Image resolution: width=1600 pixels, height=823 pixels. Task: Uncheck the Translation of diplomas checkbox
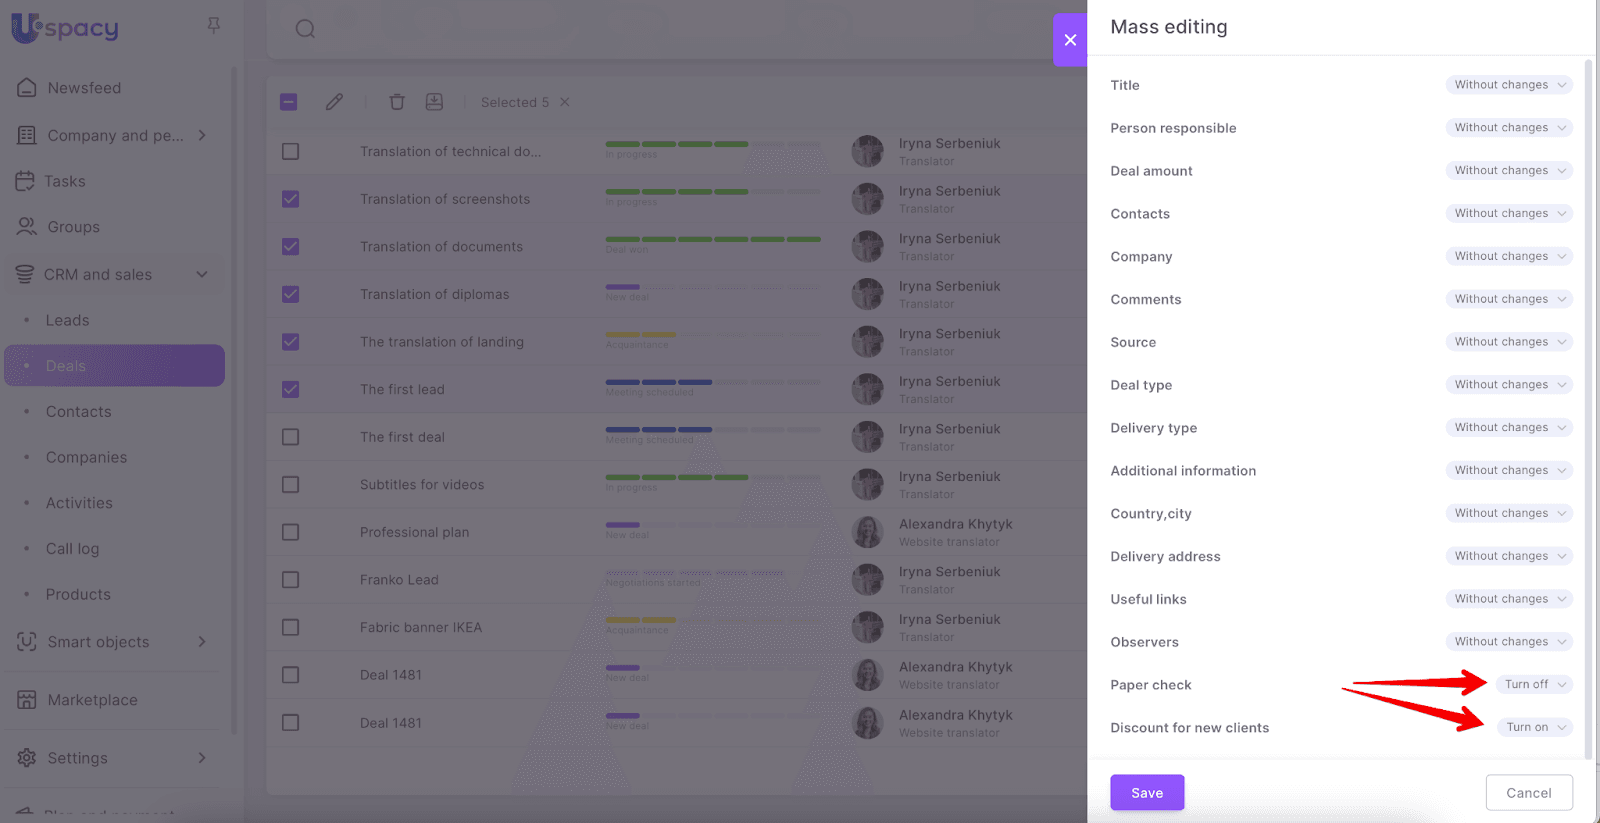point(290,294)
